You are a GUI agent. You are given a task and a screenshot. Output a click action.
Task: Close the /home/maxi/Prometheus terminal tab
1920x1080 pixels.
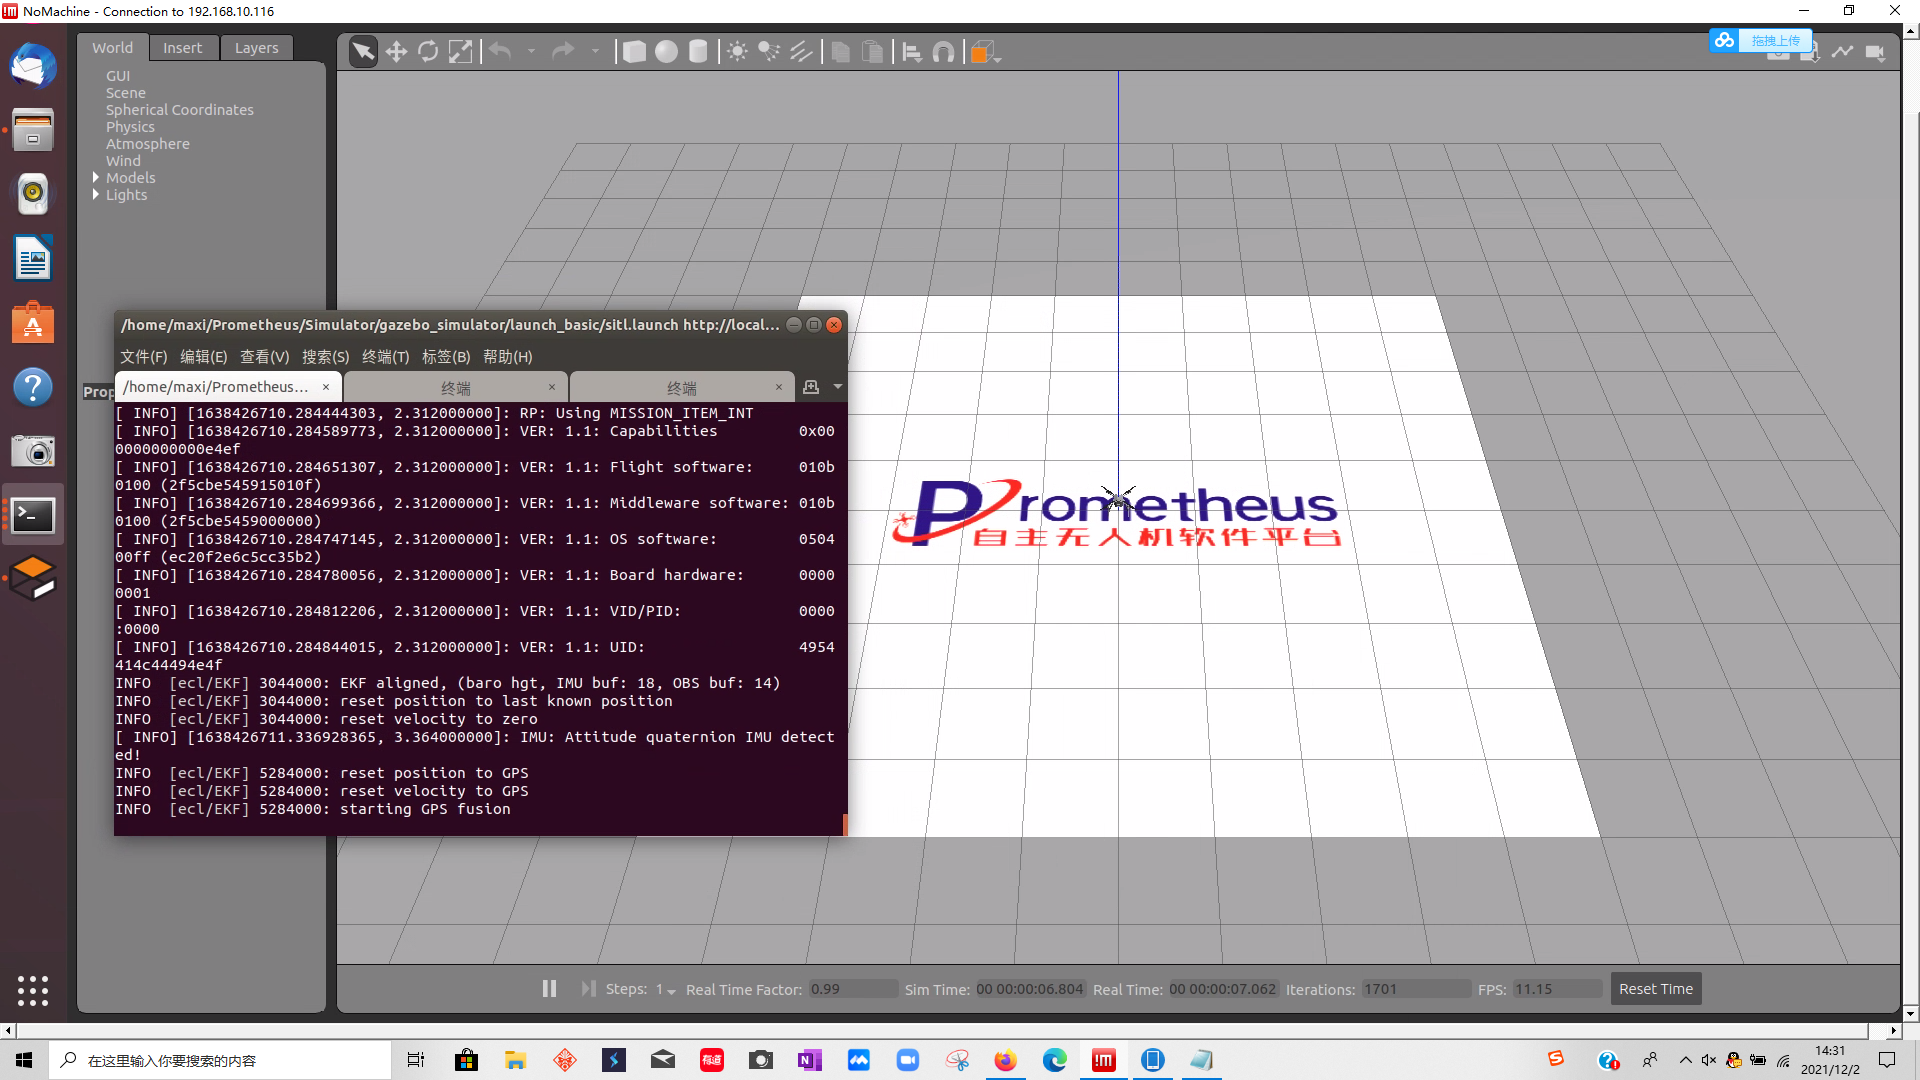click(x=326, y=387)
